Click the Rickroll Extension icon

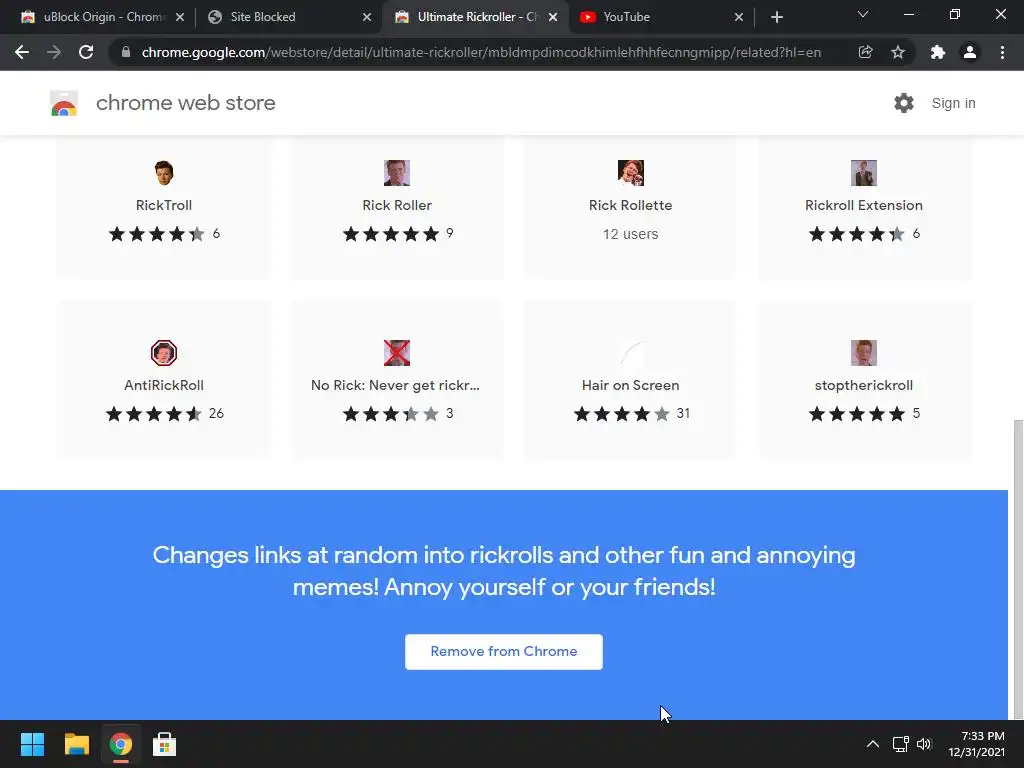click(864, 173)
